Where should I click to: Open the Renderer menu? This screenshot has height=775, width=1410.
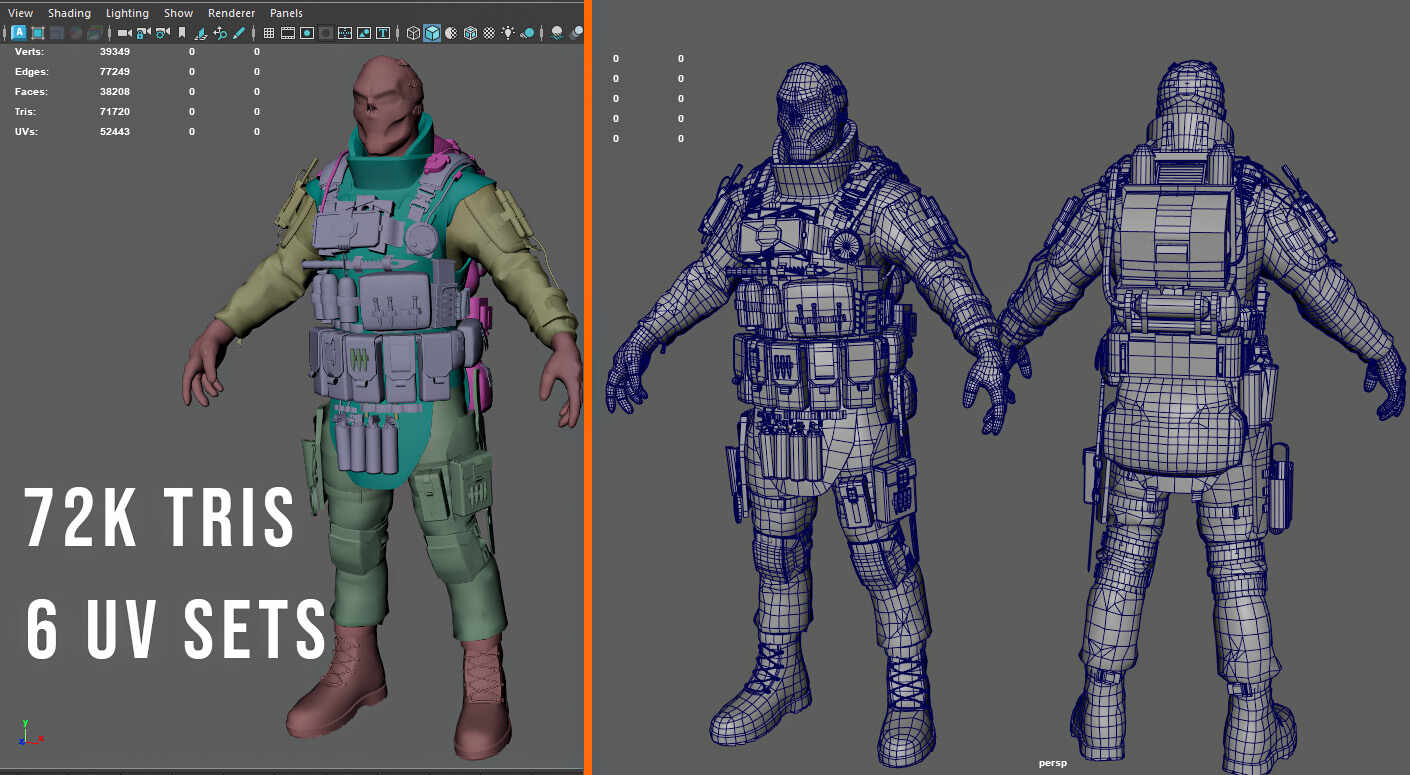point(231,13)
